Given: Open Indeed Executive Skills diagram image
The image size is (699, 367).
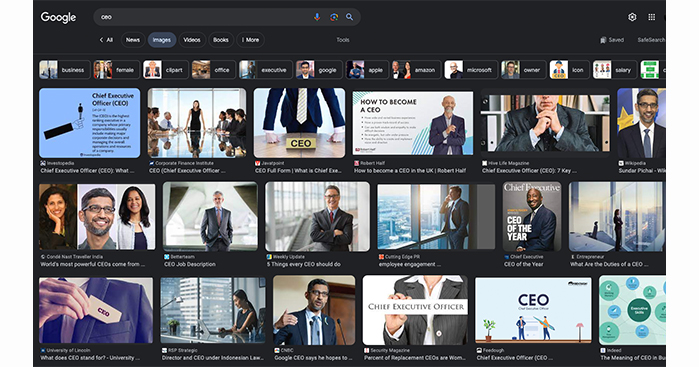Looking at the screenshot, I should coord(633,310).
